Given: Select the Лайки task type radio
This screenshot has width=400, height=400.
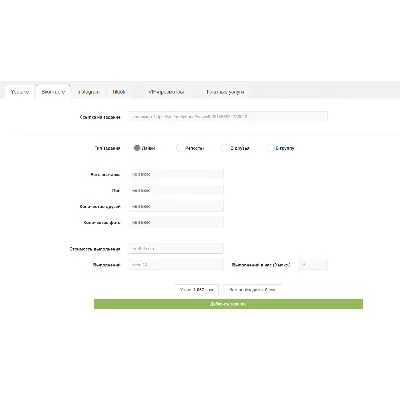Looking at the screenshot, I should (136, 148).
